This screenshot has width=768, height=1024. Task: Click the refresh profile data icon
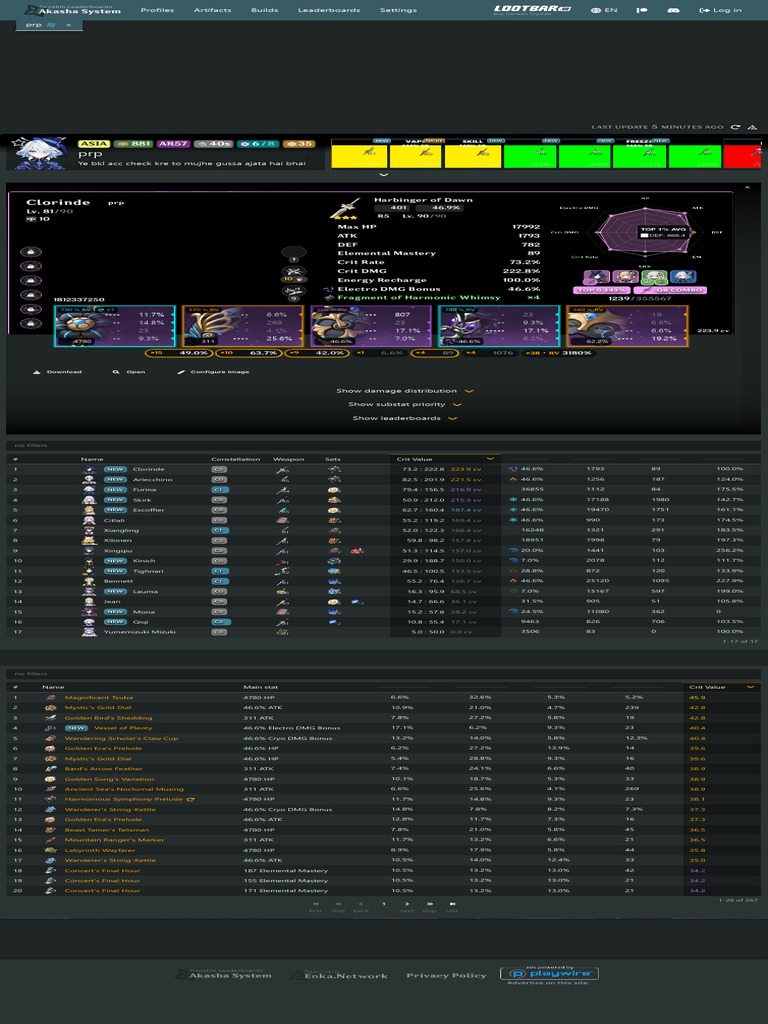(735, 127)
